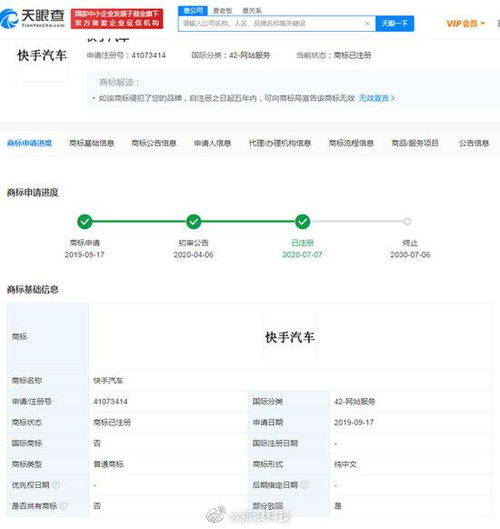This screenshot has height=529, width=500.
Task: Click the Tianyancha logo
Action: (x=32, y=18)
